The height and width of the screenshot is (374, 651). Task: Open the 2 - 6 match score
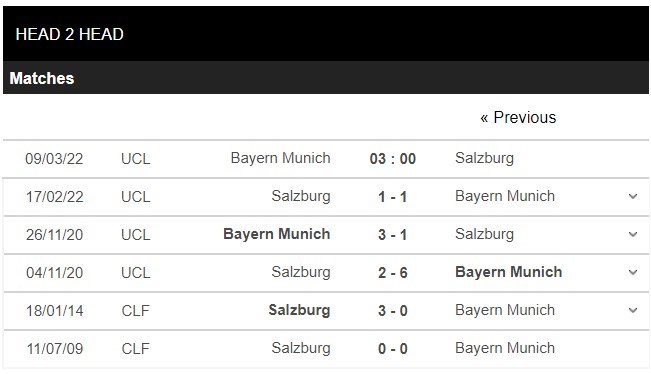tap(393, 273)
